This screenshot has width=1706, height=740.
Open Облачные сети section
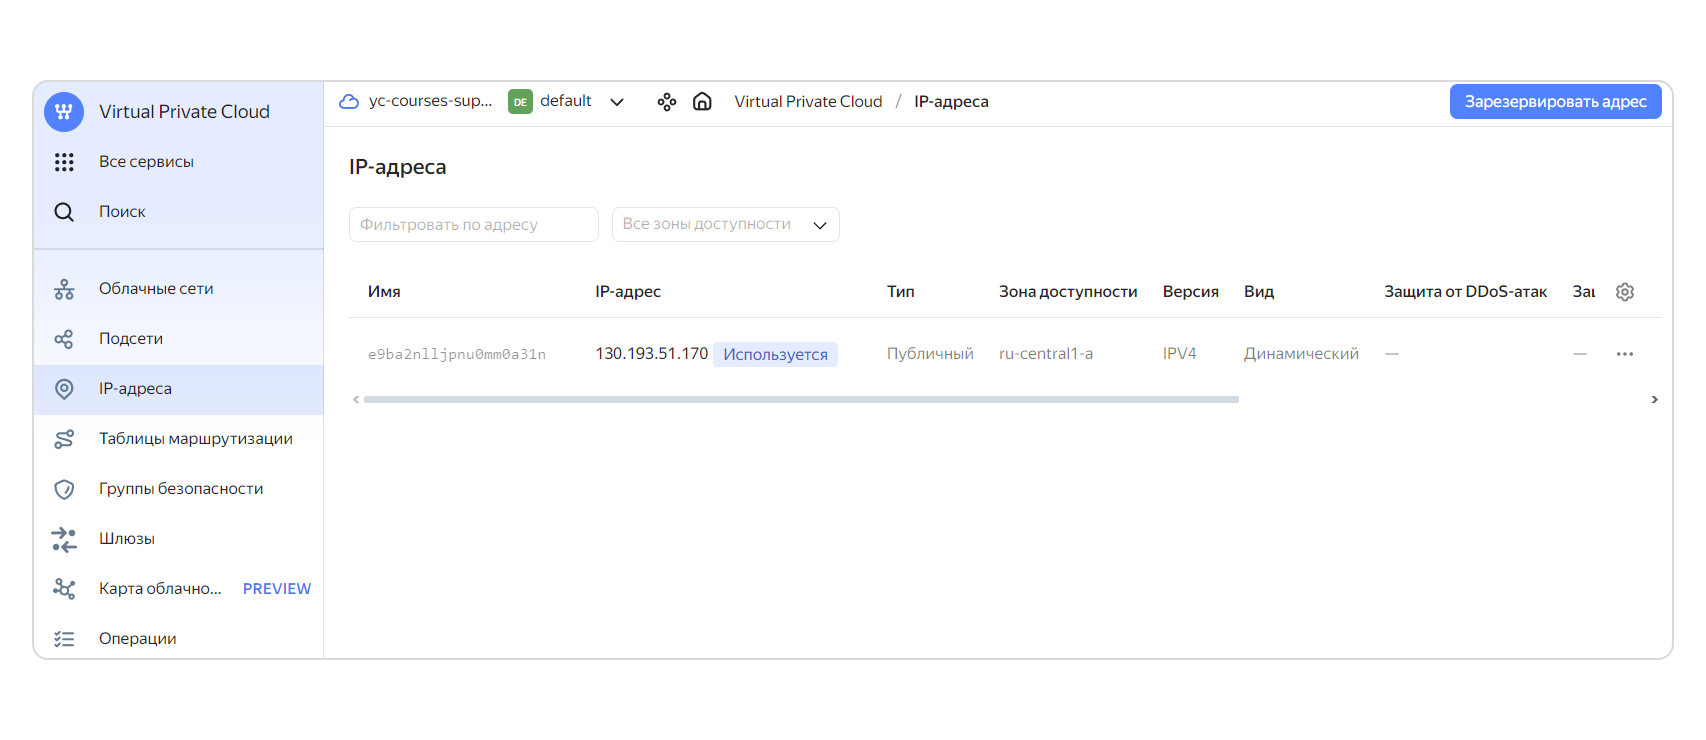coord(179,289)
